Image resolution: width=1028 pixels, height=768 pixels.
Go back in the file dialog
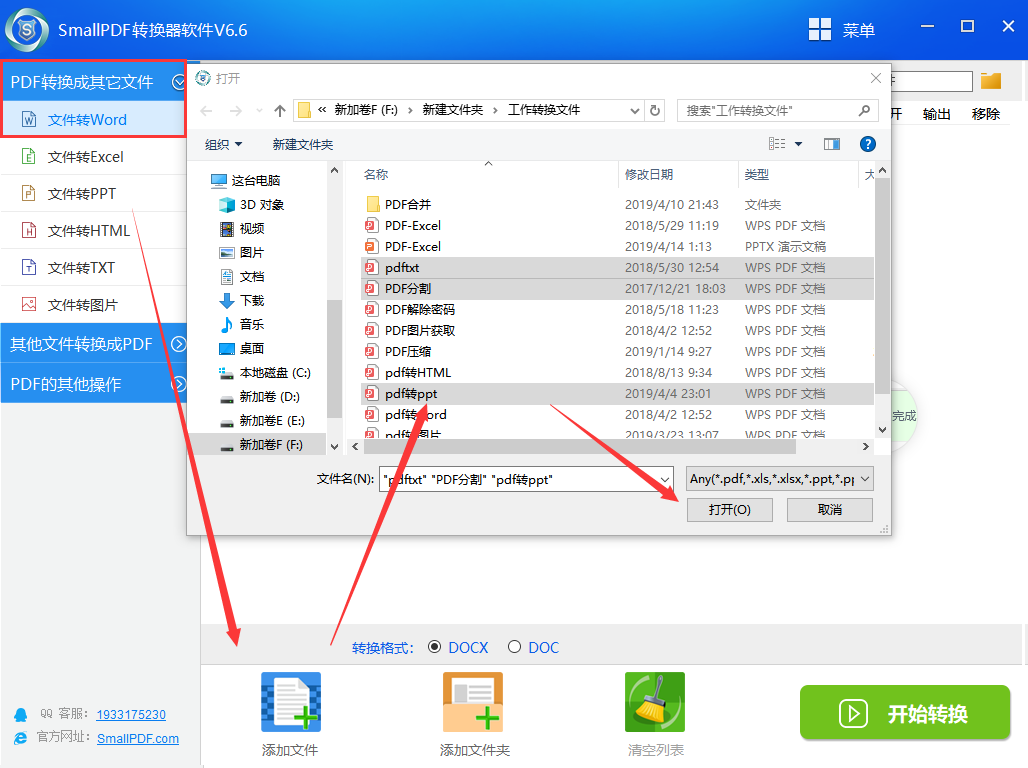[207, 111]
